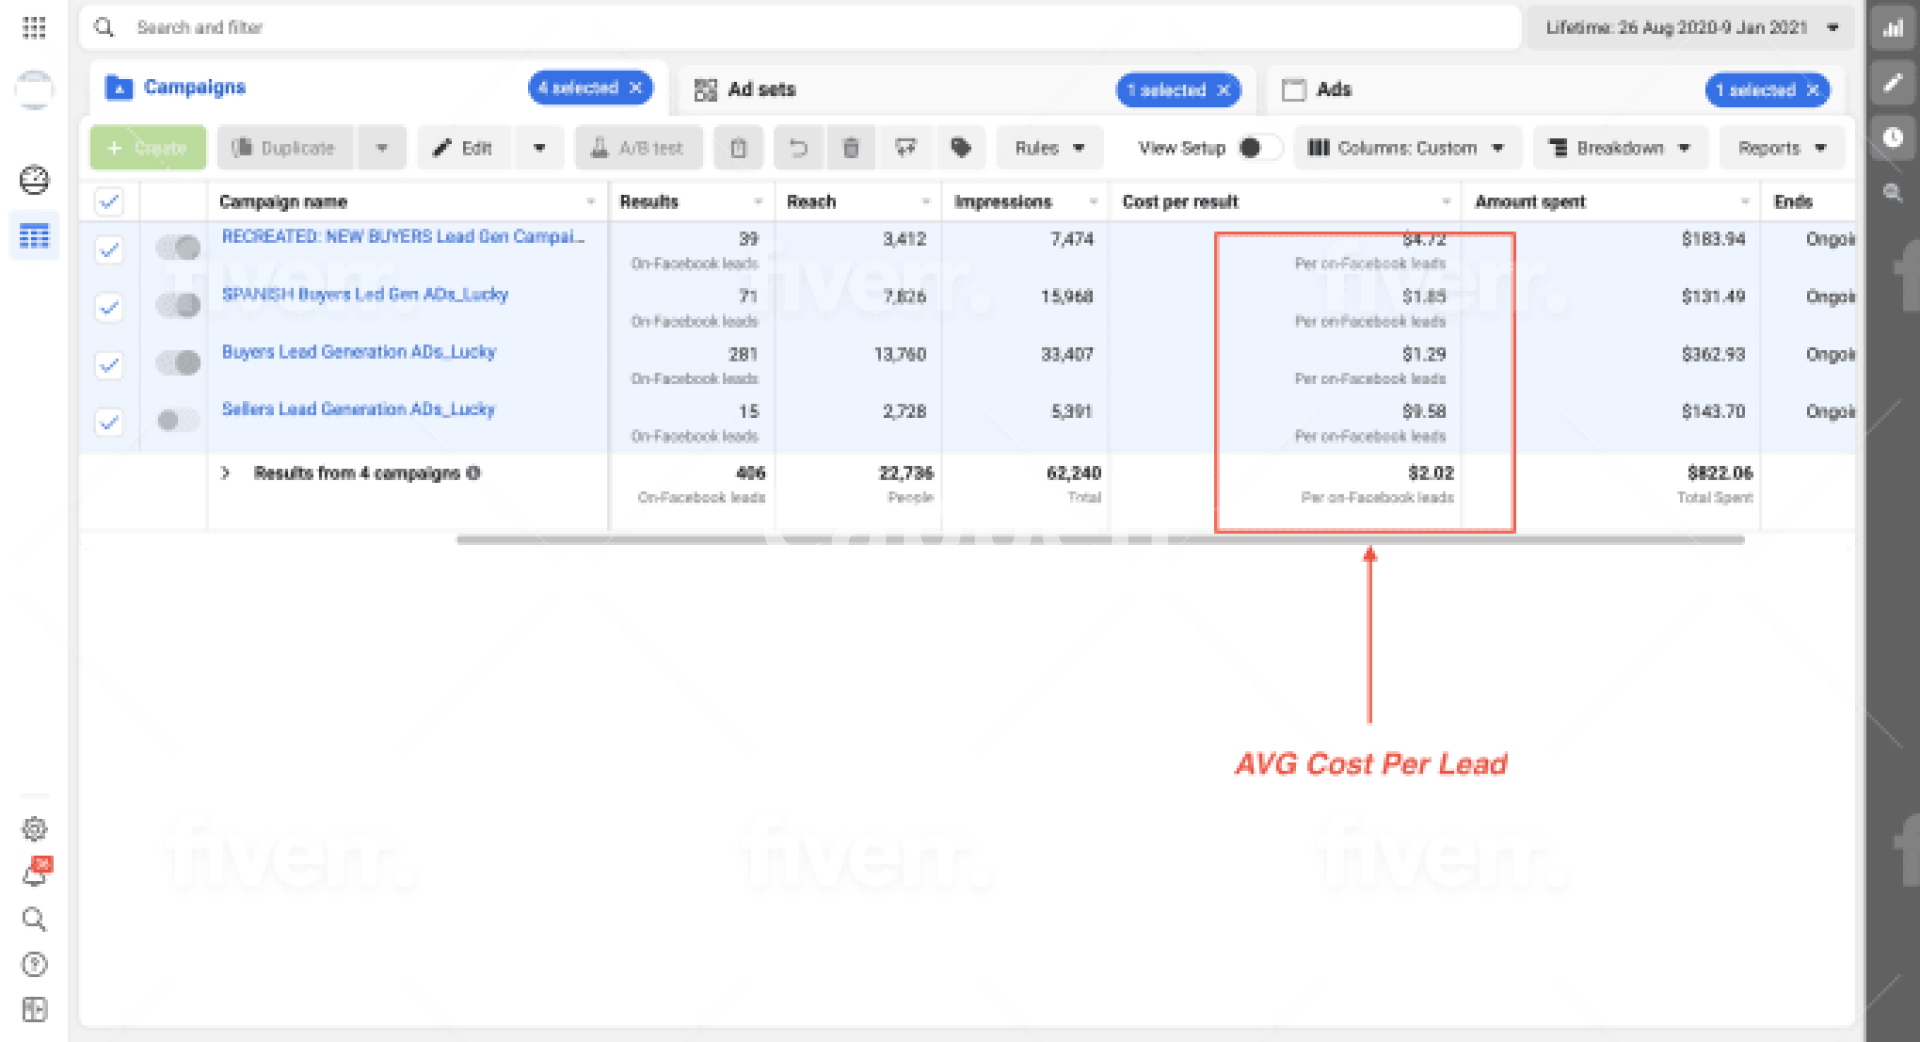Uncheck the SPANISH Buyers campaign checkbox
Image resolution: width=1920 pixels, height=1042 pixels.
(x=109, y=307)
